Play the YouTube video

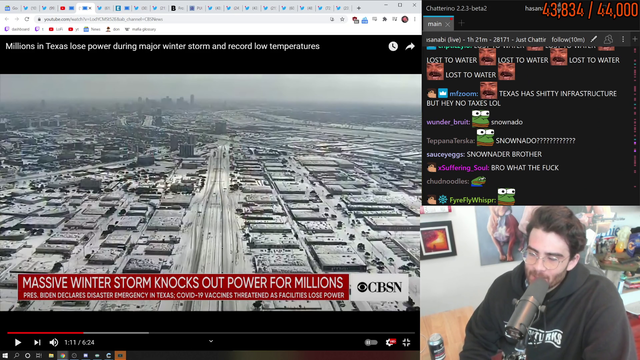coord(18,342)
